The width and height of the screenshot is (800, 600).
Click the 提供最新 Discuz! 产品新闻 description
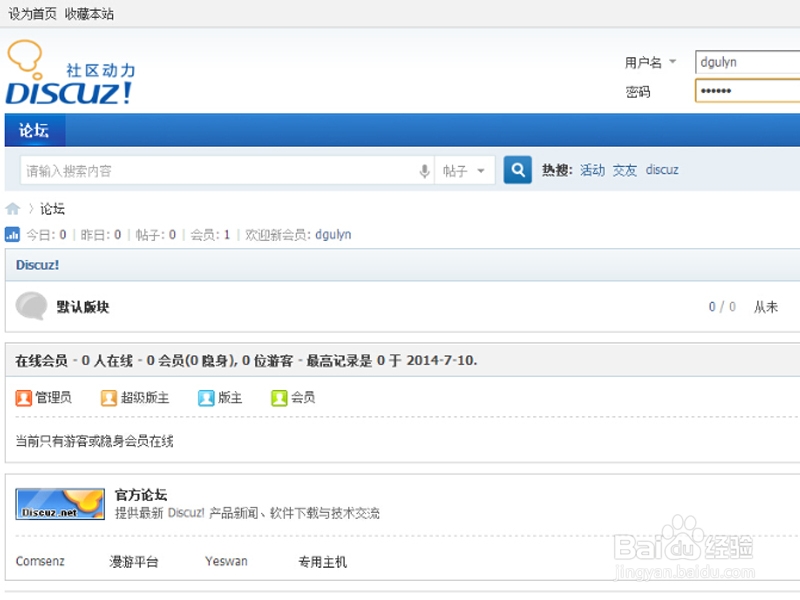point(247,513)
